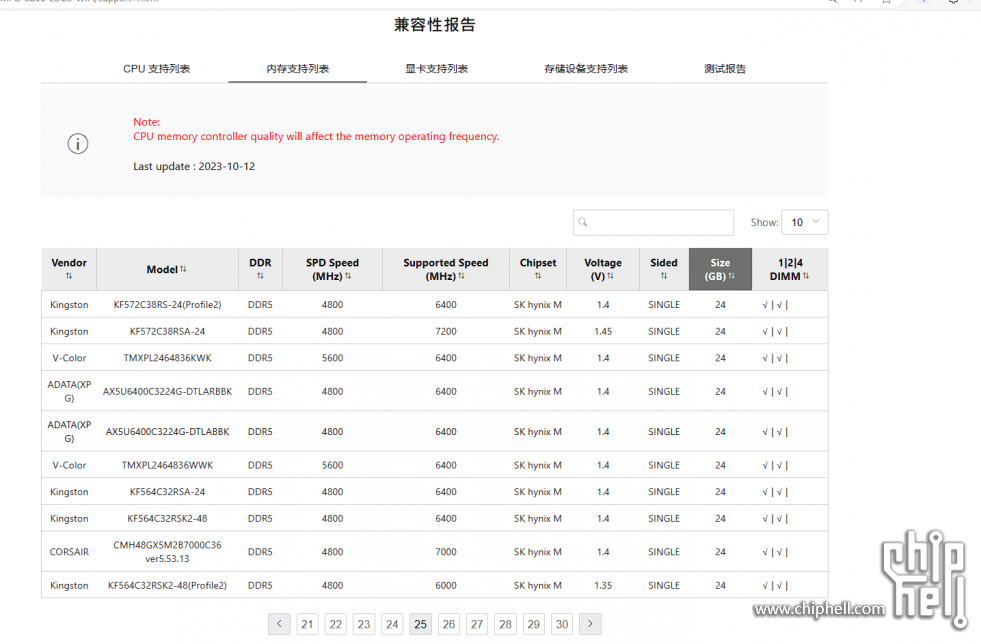
Task: Sort table by Model column arrows
Action: (183, 269)
